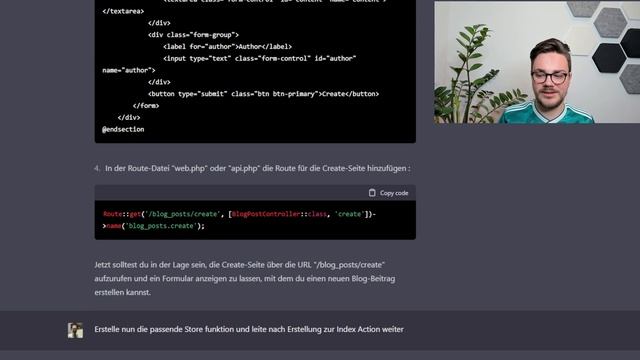
Task: Click the 'aufzurufen und ein Formular' text line
Action: (245, 278)
